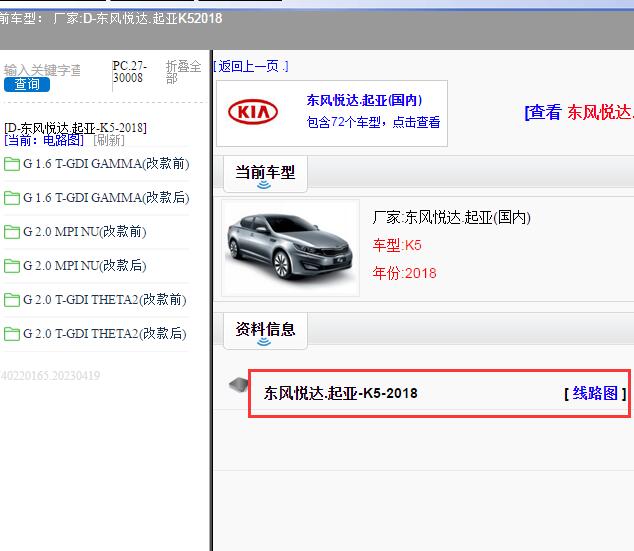Viewport: 634px width, 551px height.
Task: Focus the keyword search input field
Action: [42, 70]
